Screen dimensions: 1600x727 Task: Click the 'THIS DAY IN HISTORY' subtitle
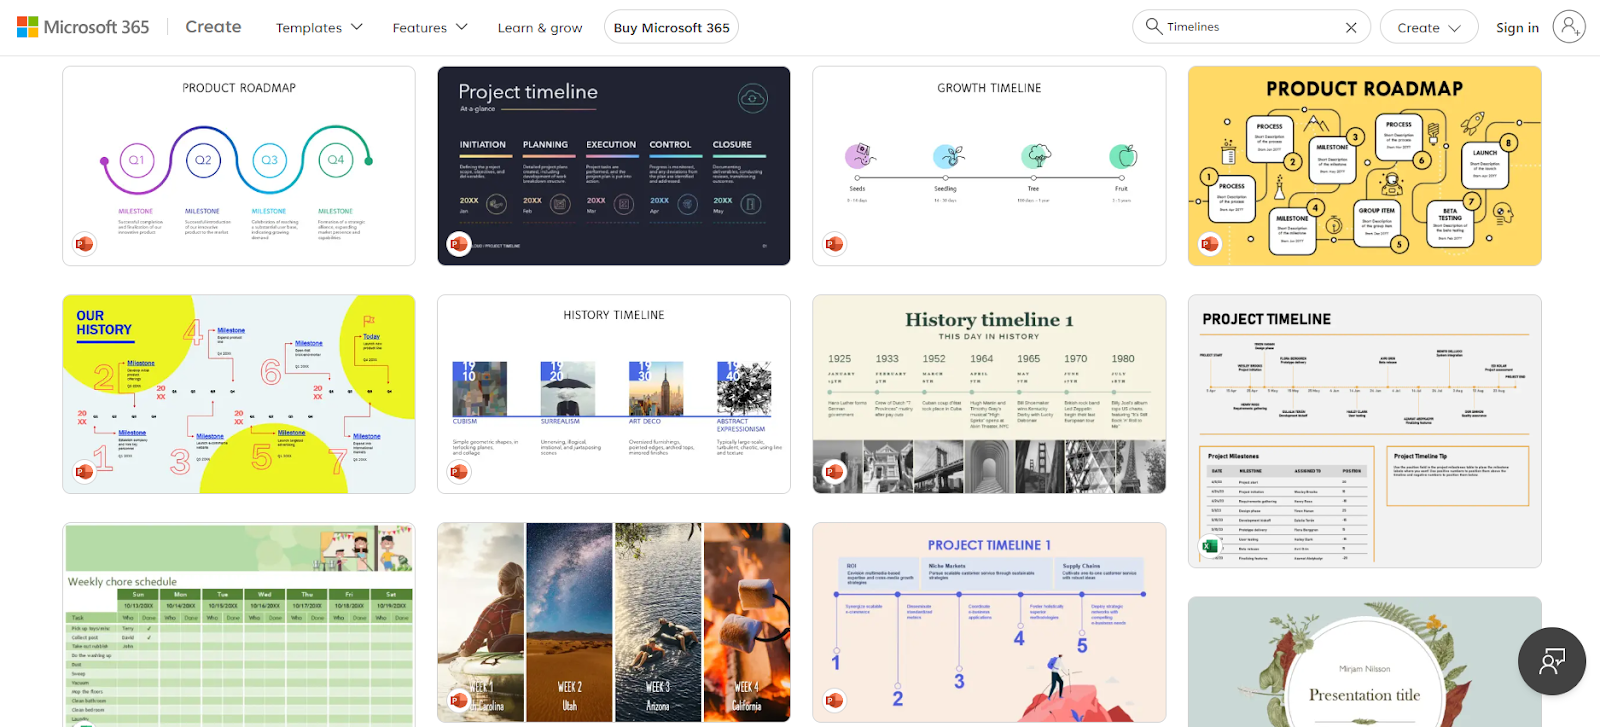(x=989, y=337)
